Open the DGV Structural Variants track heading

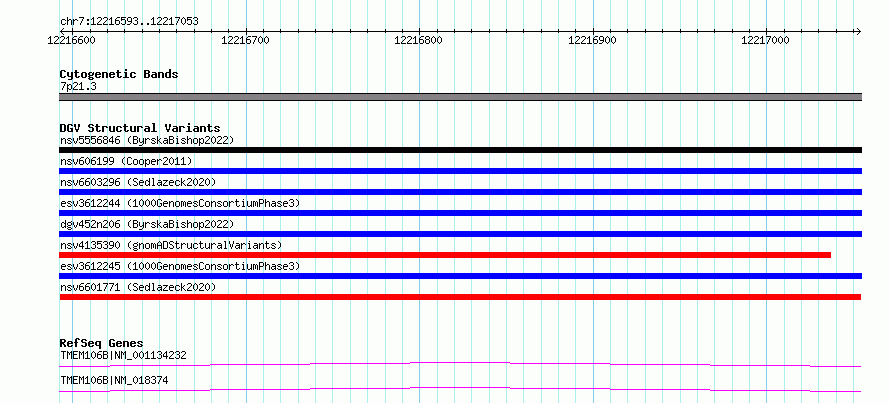[x=140, y=128]
